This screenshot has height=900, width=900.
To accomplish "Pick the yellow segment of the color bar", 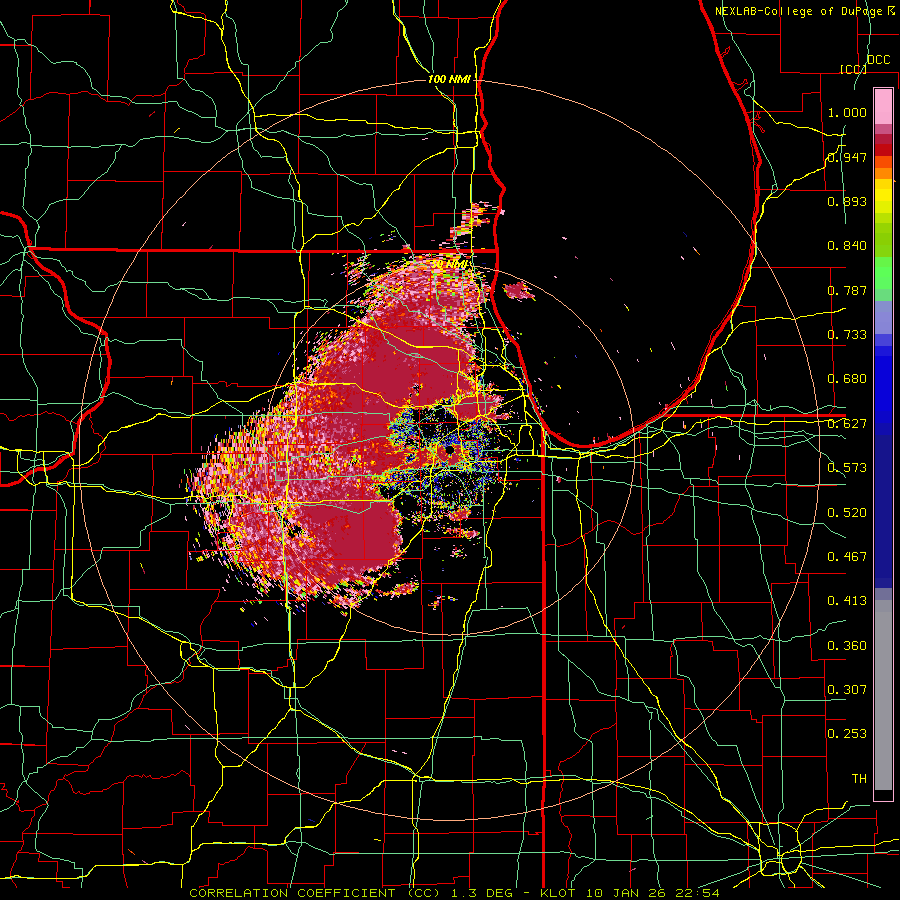I will pyautogui.click(x=883, y=196).
